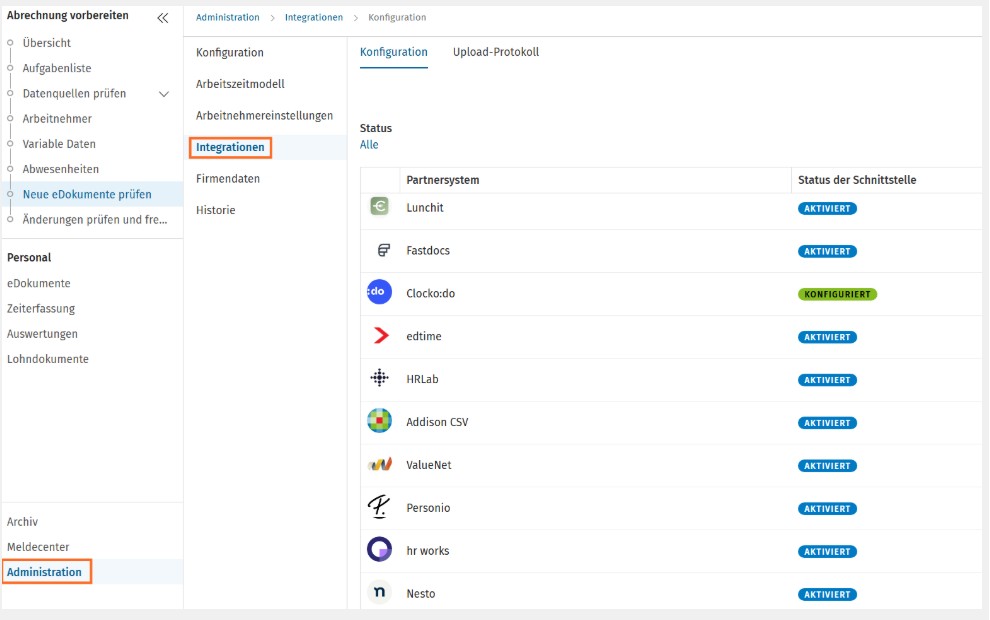Open Konfiguration in the settings menu
Viewport: 990px width, 620px height.
[229, 52]
